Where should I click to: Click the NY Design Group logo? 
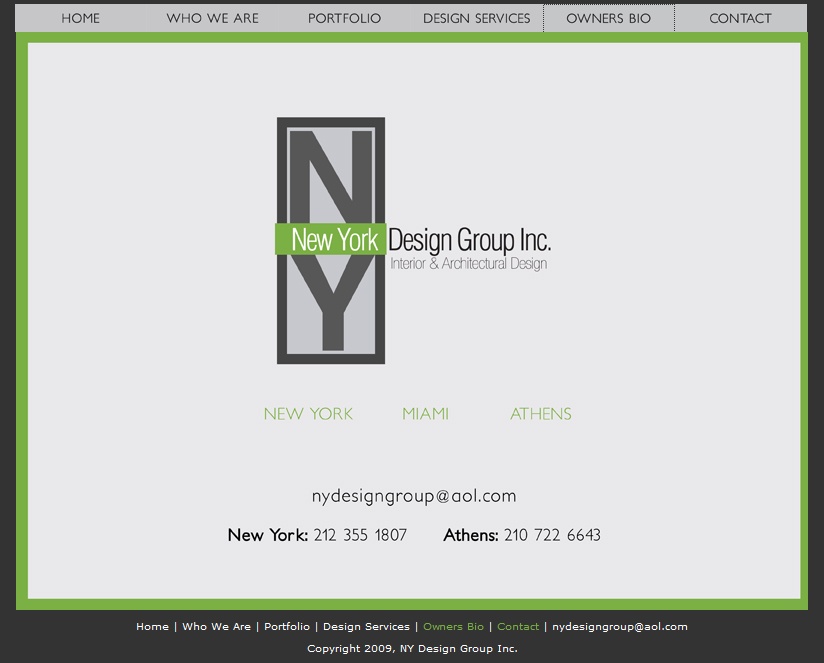point(412,241)
